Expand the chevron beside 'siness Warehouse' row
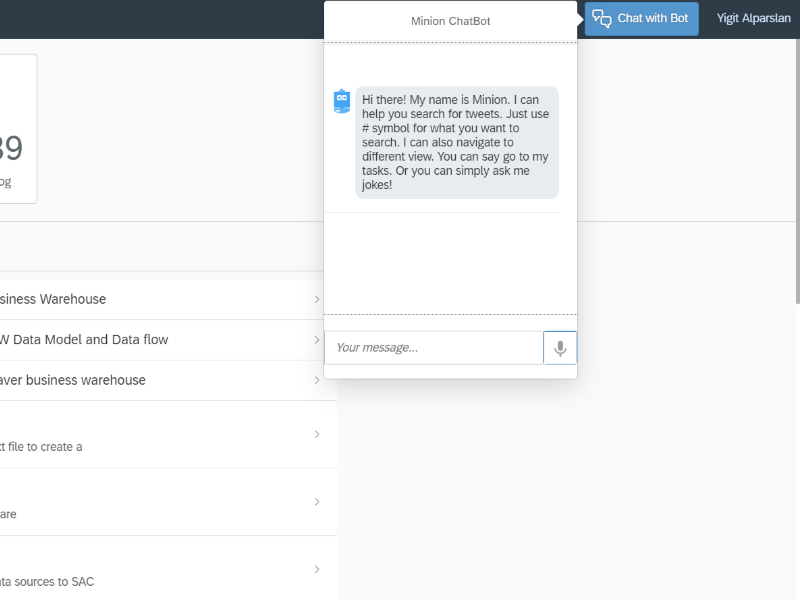 (x=317, y=299)
